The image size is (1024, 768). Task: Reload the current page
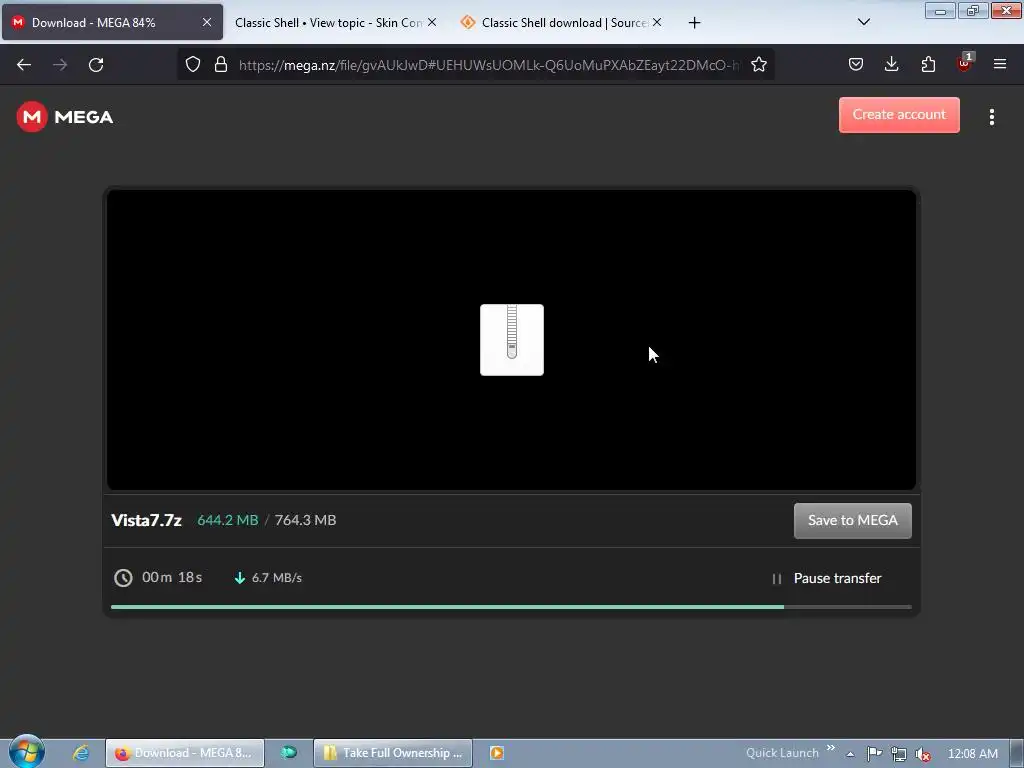tap(96, 65)
